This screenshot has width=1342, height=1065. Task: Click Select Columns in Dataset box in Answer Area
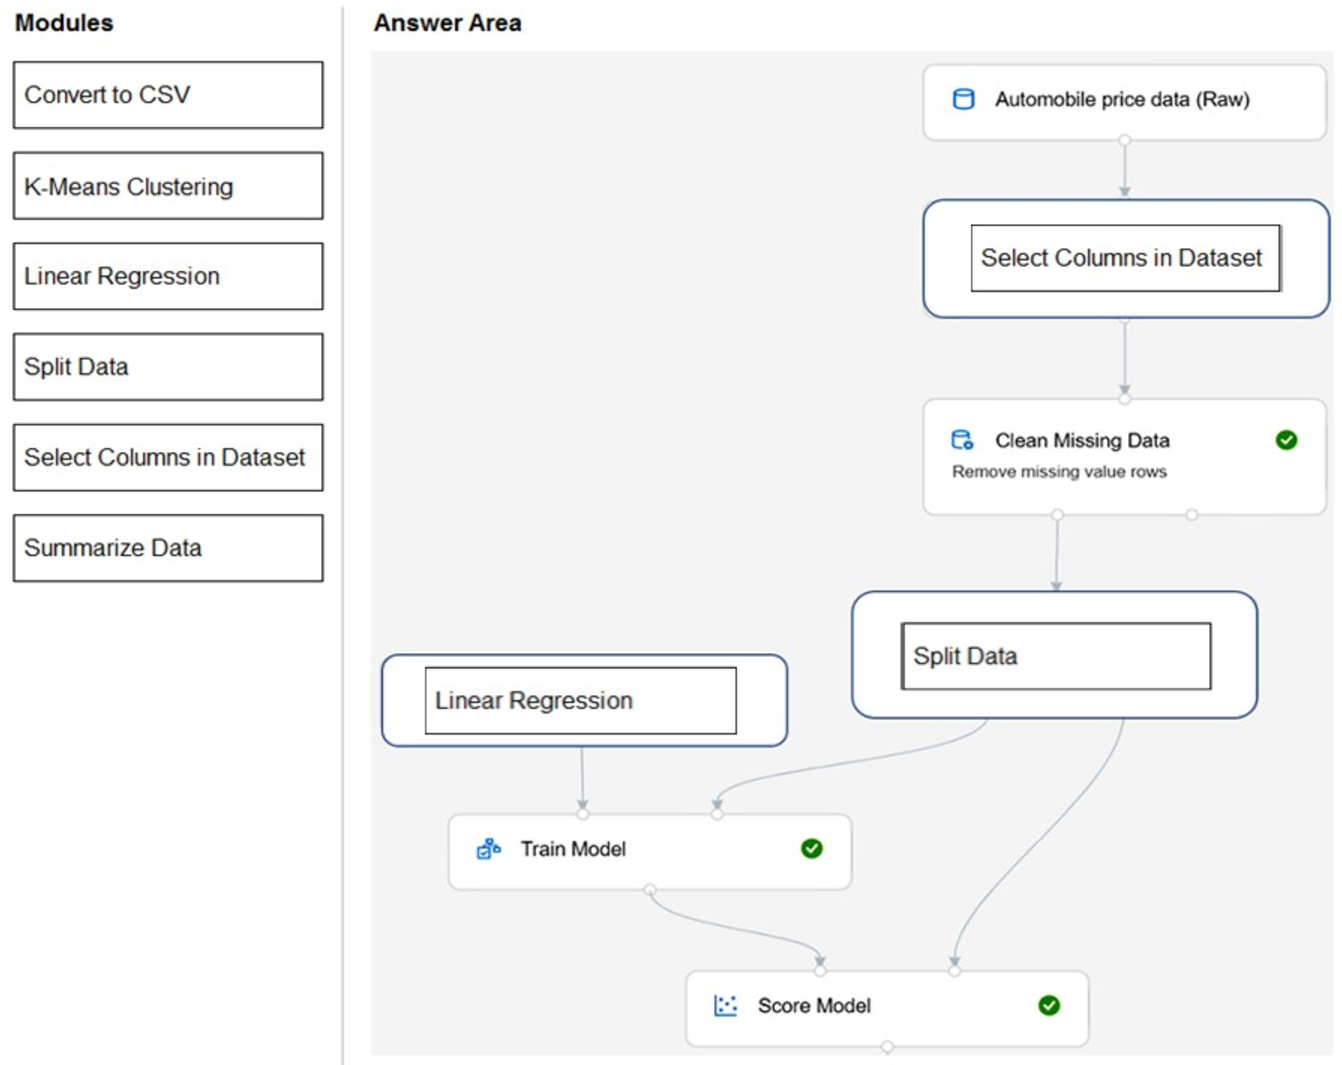click(1125, 258)
